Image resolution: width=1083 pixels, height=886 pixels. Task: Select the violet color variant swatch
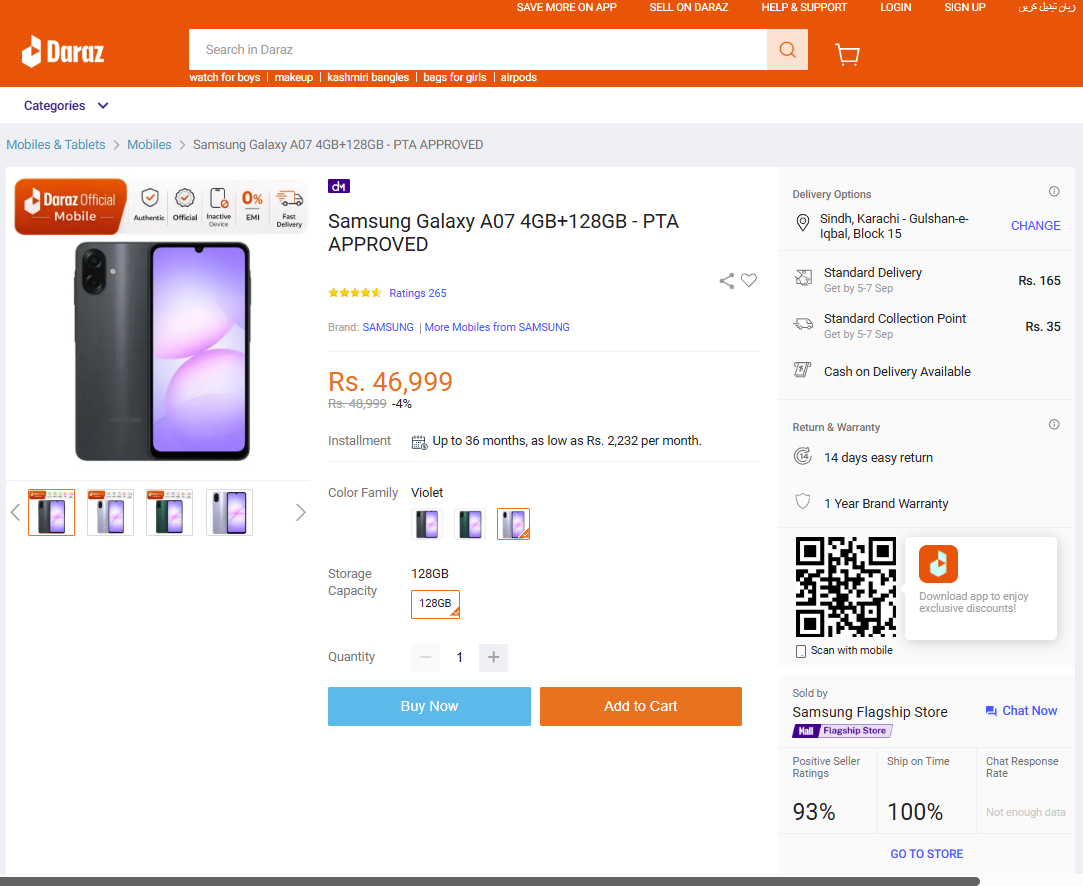pos(513,524)
